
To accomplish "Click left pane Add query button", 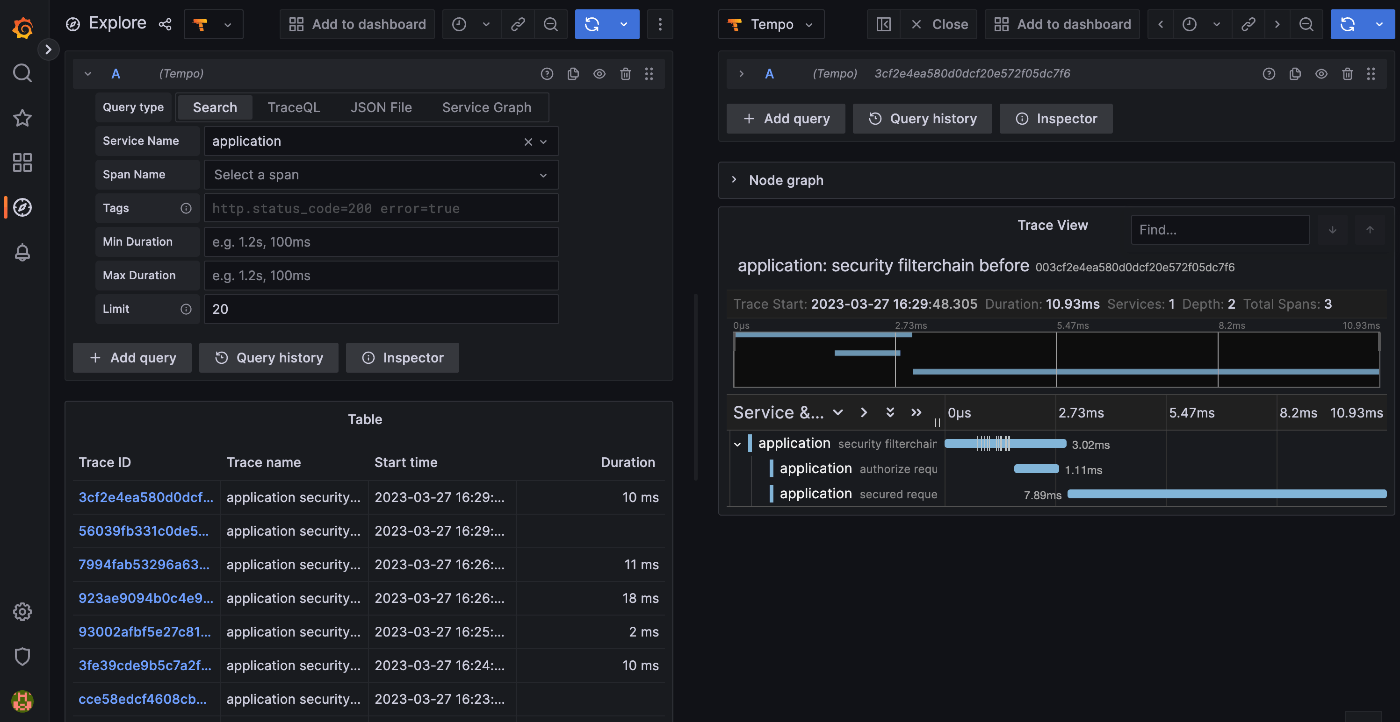I will tap(132, 358).
